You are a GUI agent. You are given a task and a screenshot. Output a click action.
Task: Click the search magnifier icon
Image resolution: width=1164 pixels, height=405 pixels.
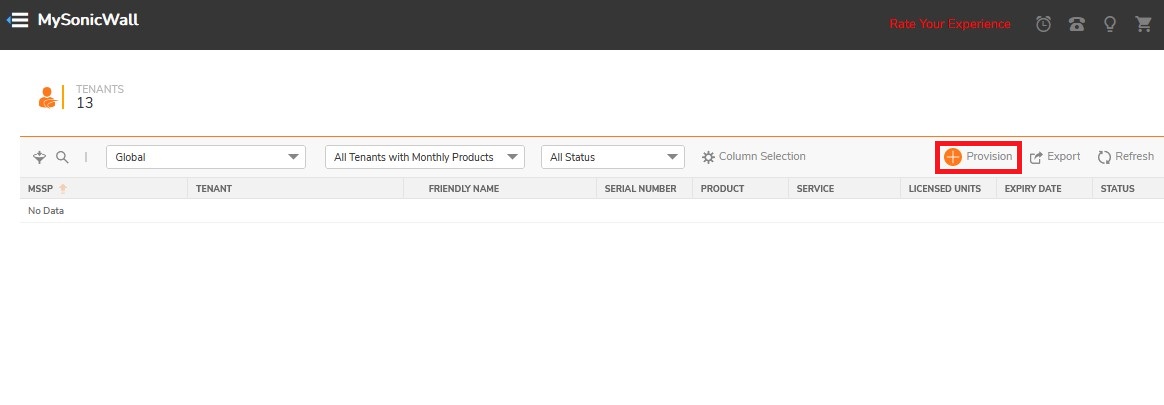pyautogui.click(x=62, y=157)
